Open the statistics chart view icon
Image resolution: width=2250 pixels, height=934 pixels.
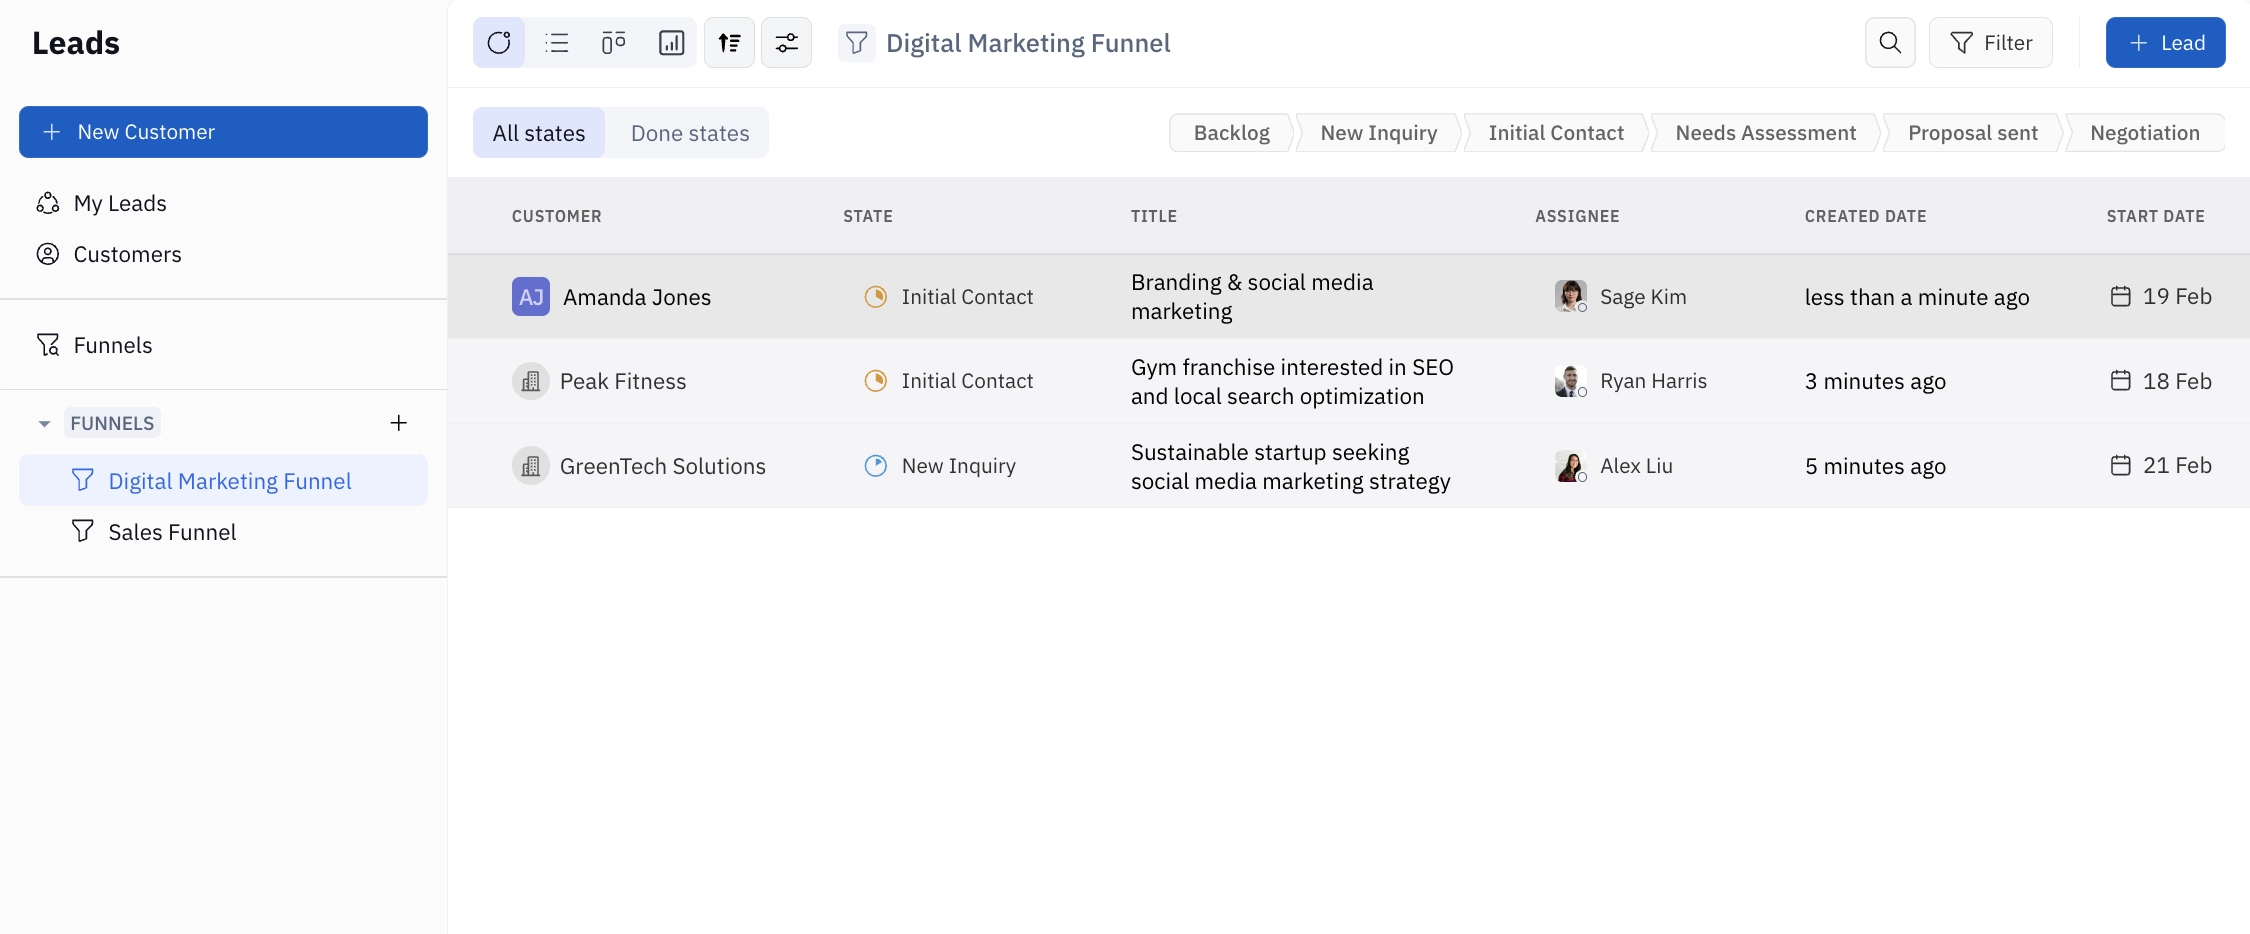tap(671, 42)
